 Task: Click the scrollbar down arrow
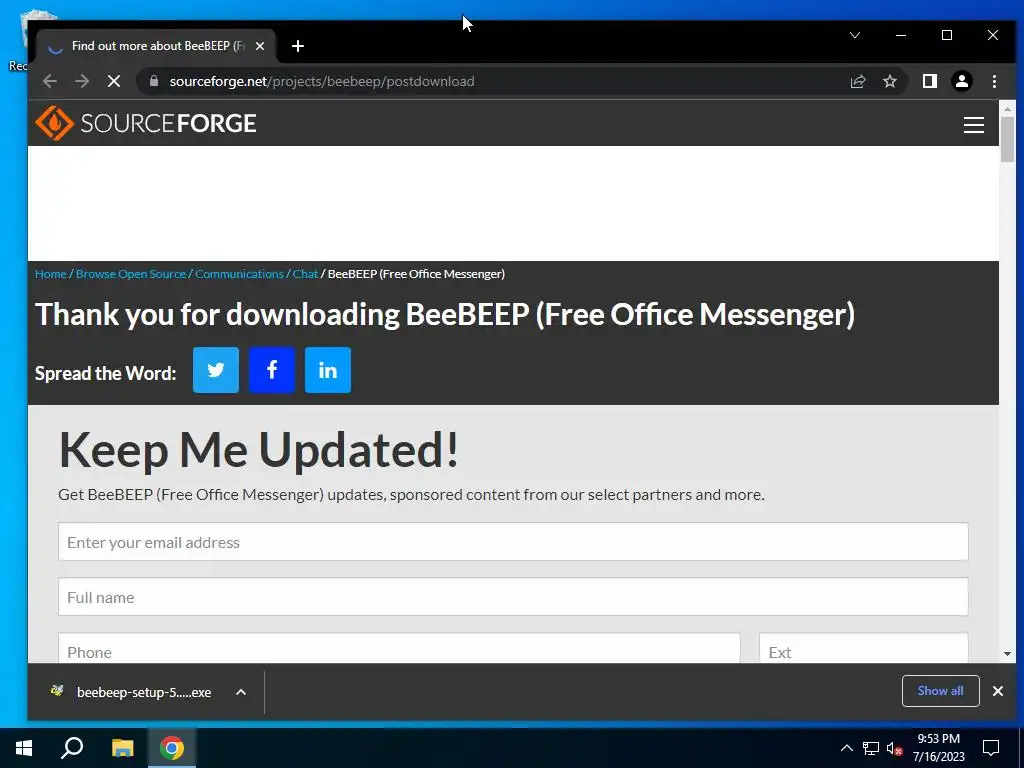coord(1007,654)
